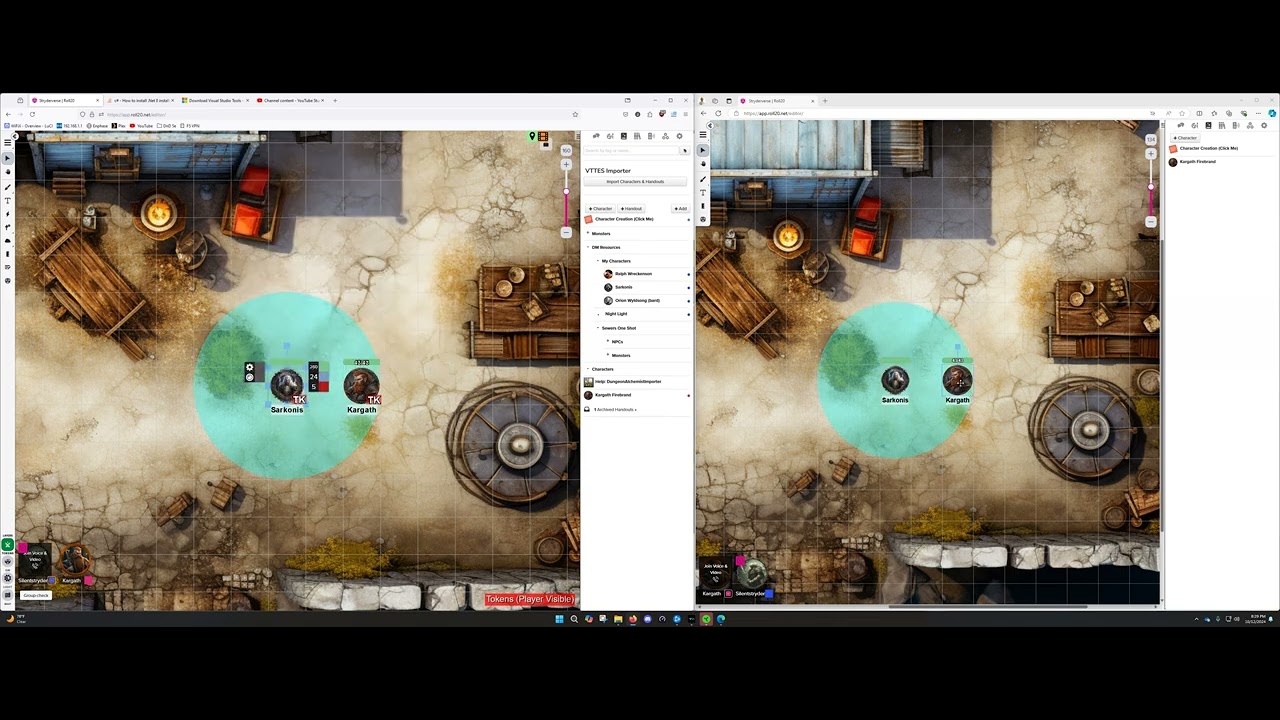
Task: Open Collections tab in left window sidebar
Action: (x=665, y=136)
